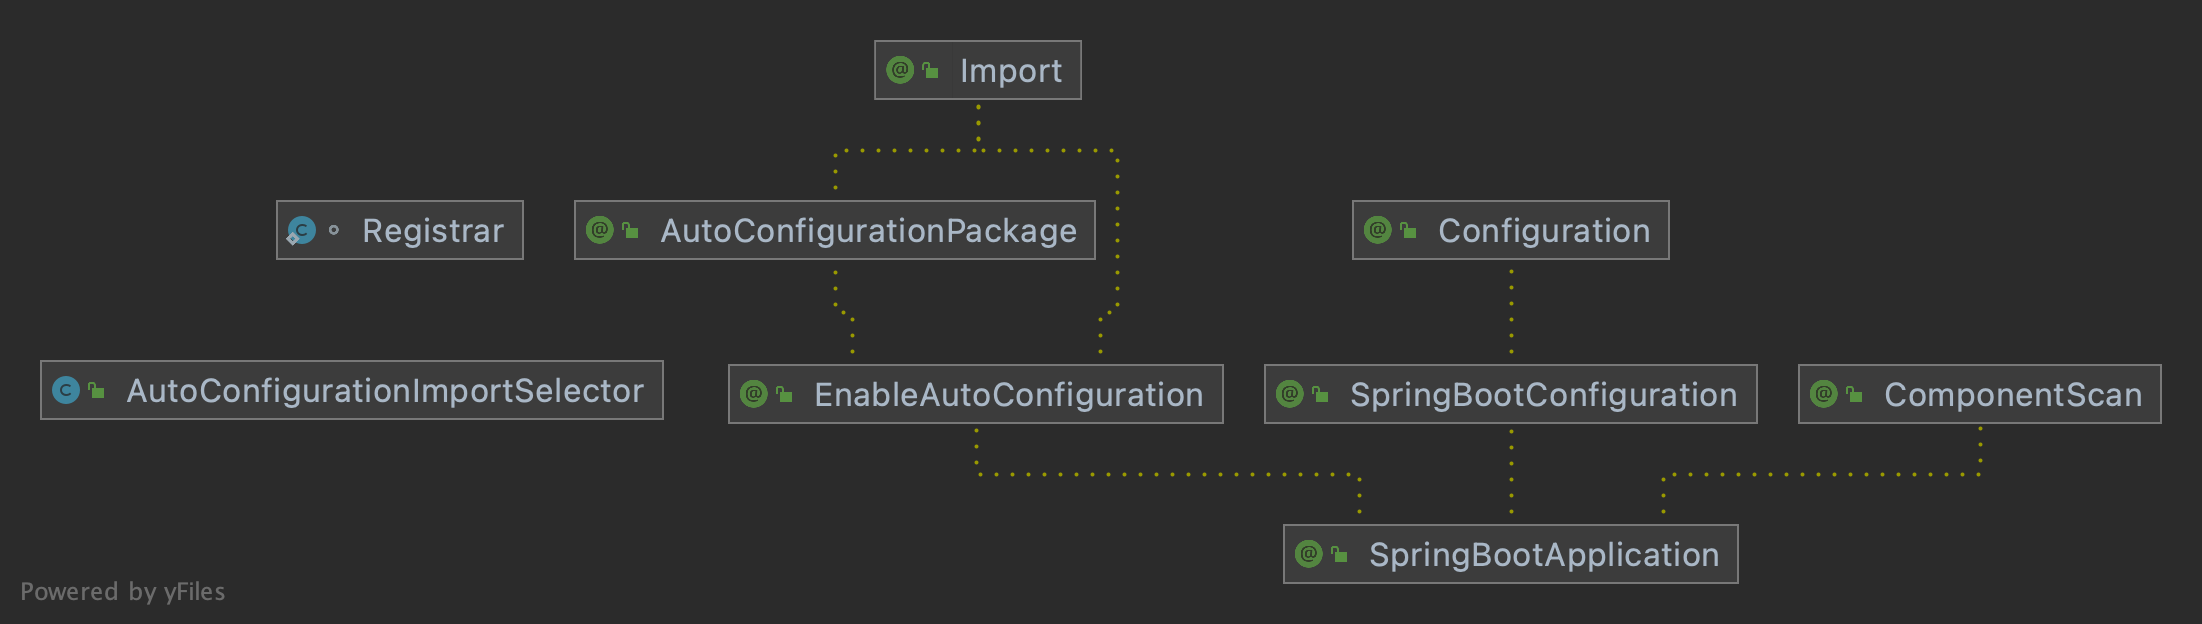Click the Powered by yFiles text
This screenshot has height=624, width=2202.
(123, 592)
